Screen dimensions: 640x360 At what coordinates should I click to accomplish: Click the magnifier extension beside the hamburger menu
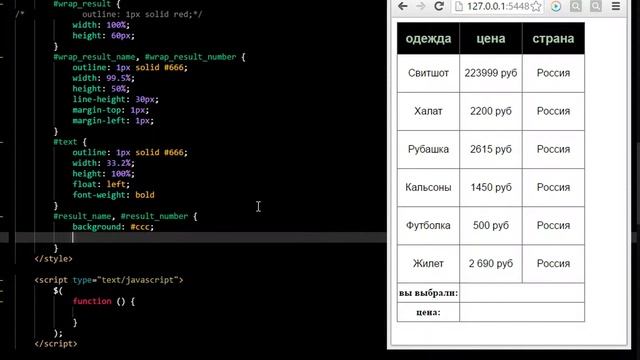[596, 6]
